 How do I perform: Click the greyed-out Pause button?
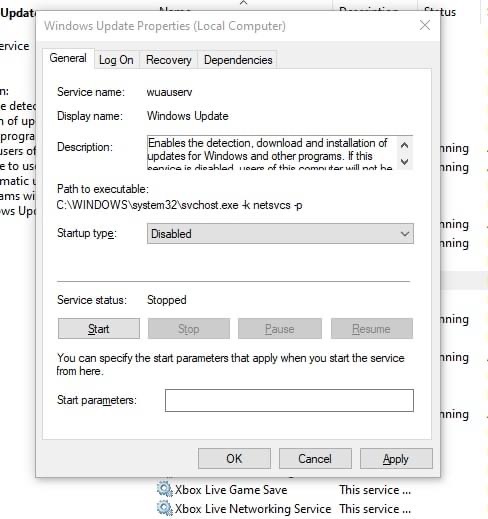280,329
